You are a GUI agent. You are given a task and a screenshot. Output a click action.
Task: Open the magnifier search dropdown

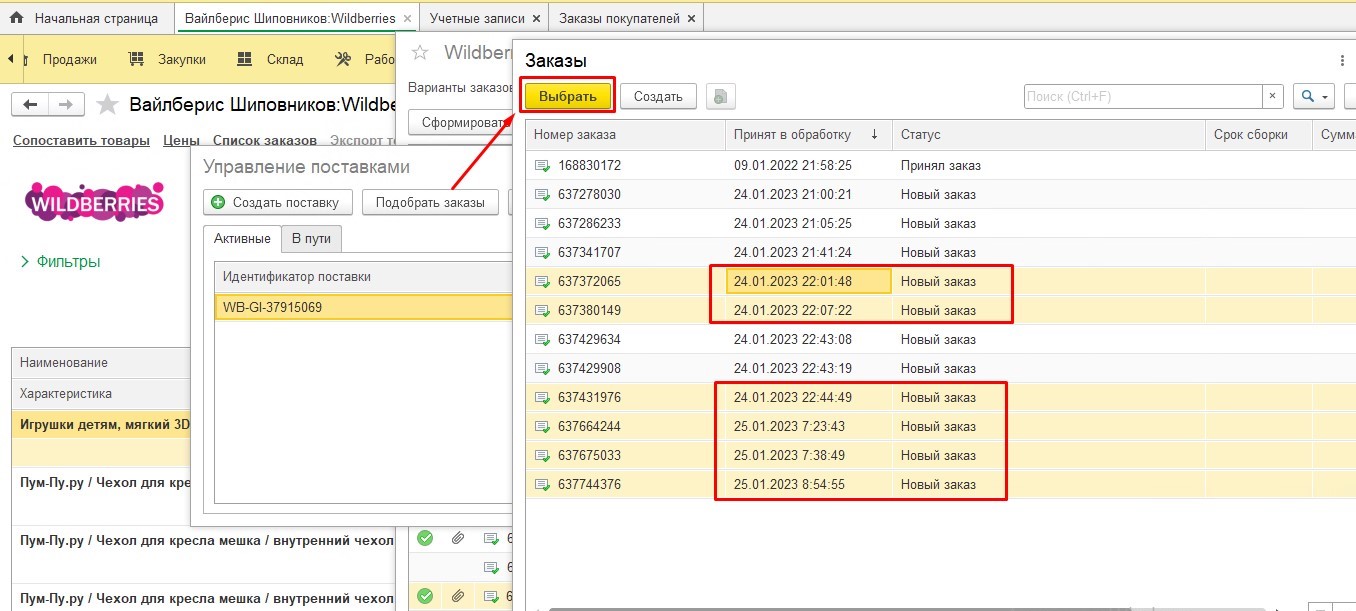tap(1314, 97)
